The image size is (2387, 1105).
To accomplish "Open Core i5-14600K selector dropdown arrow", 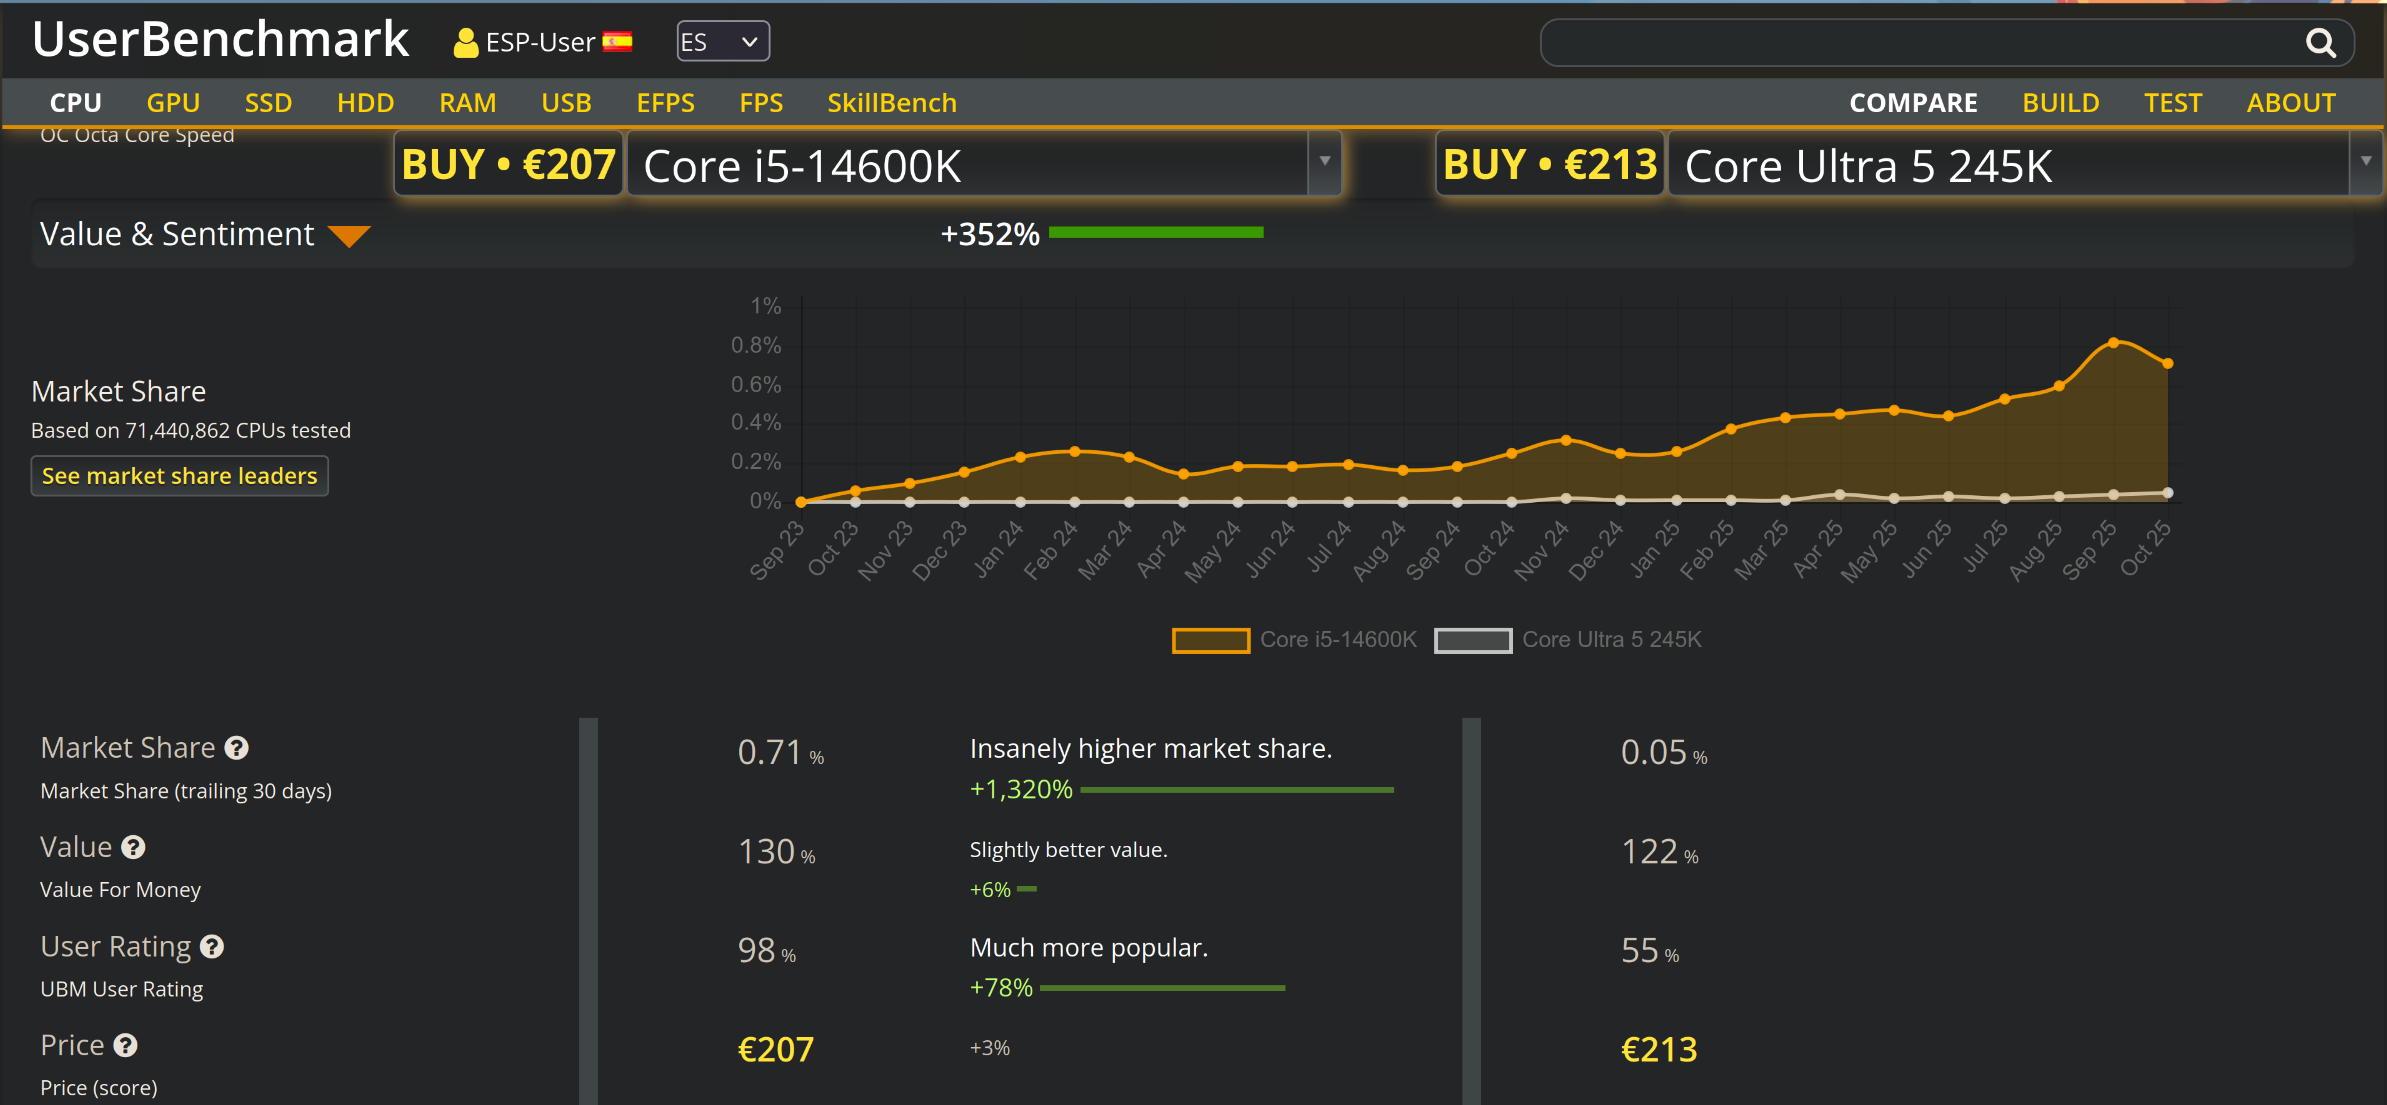I will pyautogui.click(x=1325, y=162).
